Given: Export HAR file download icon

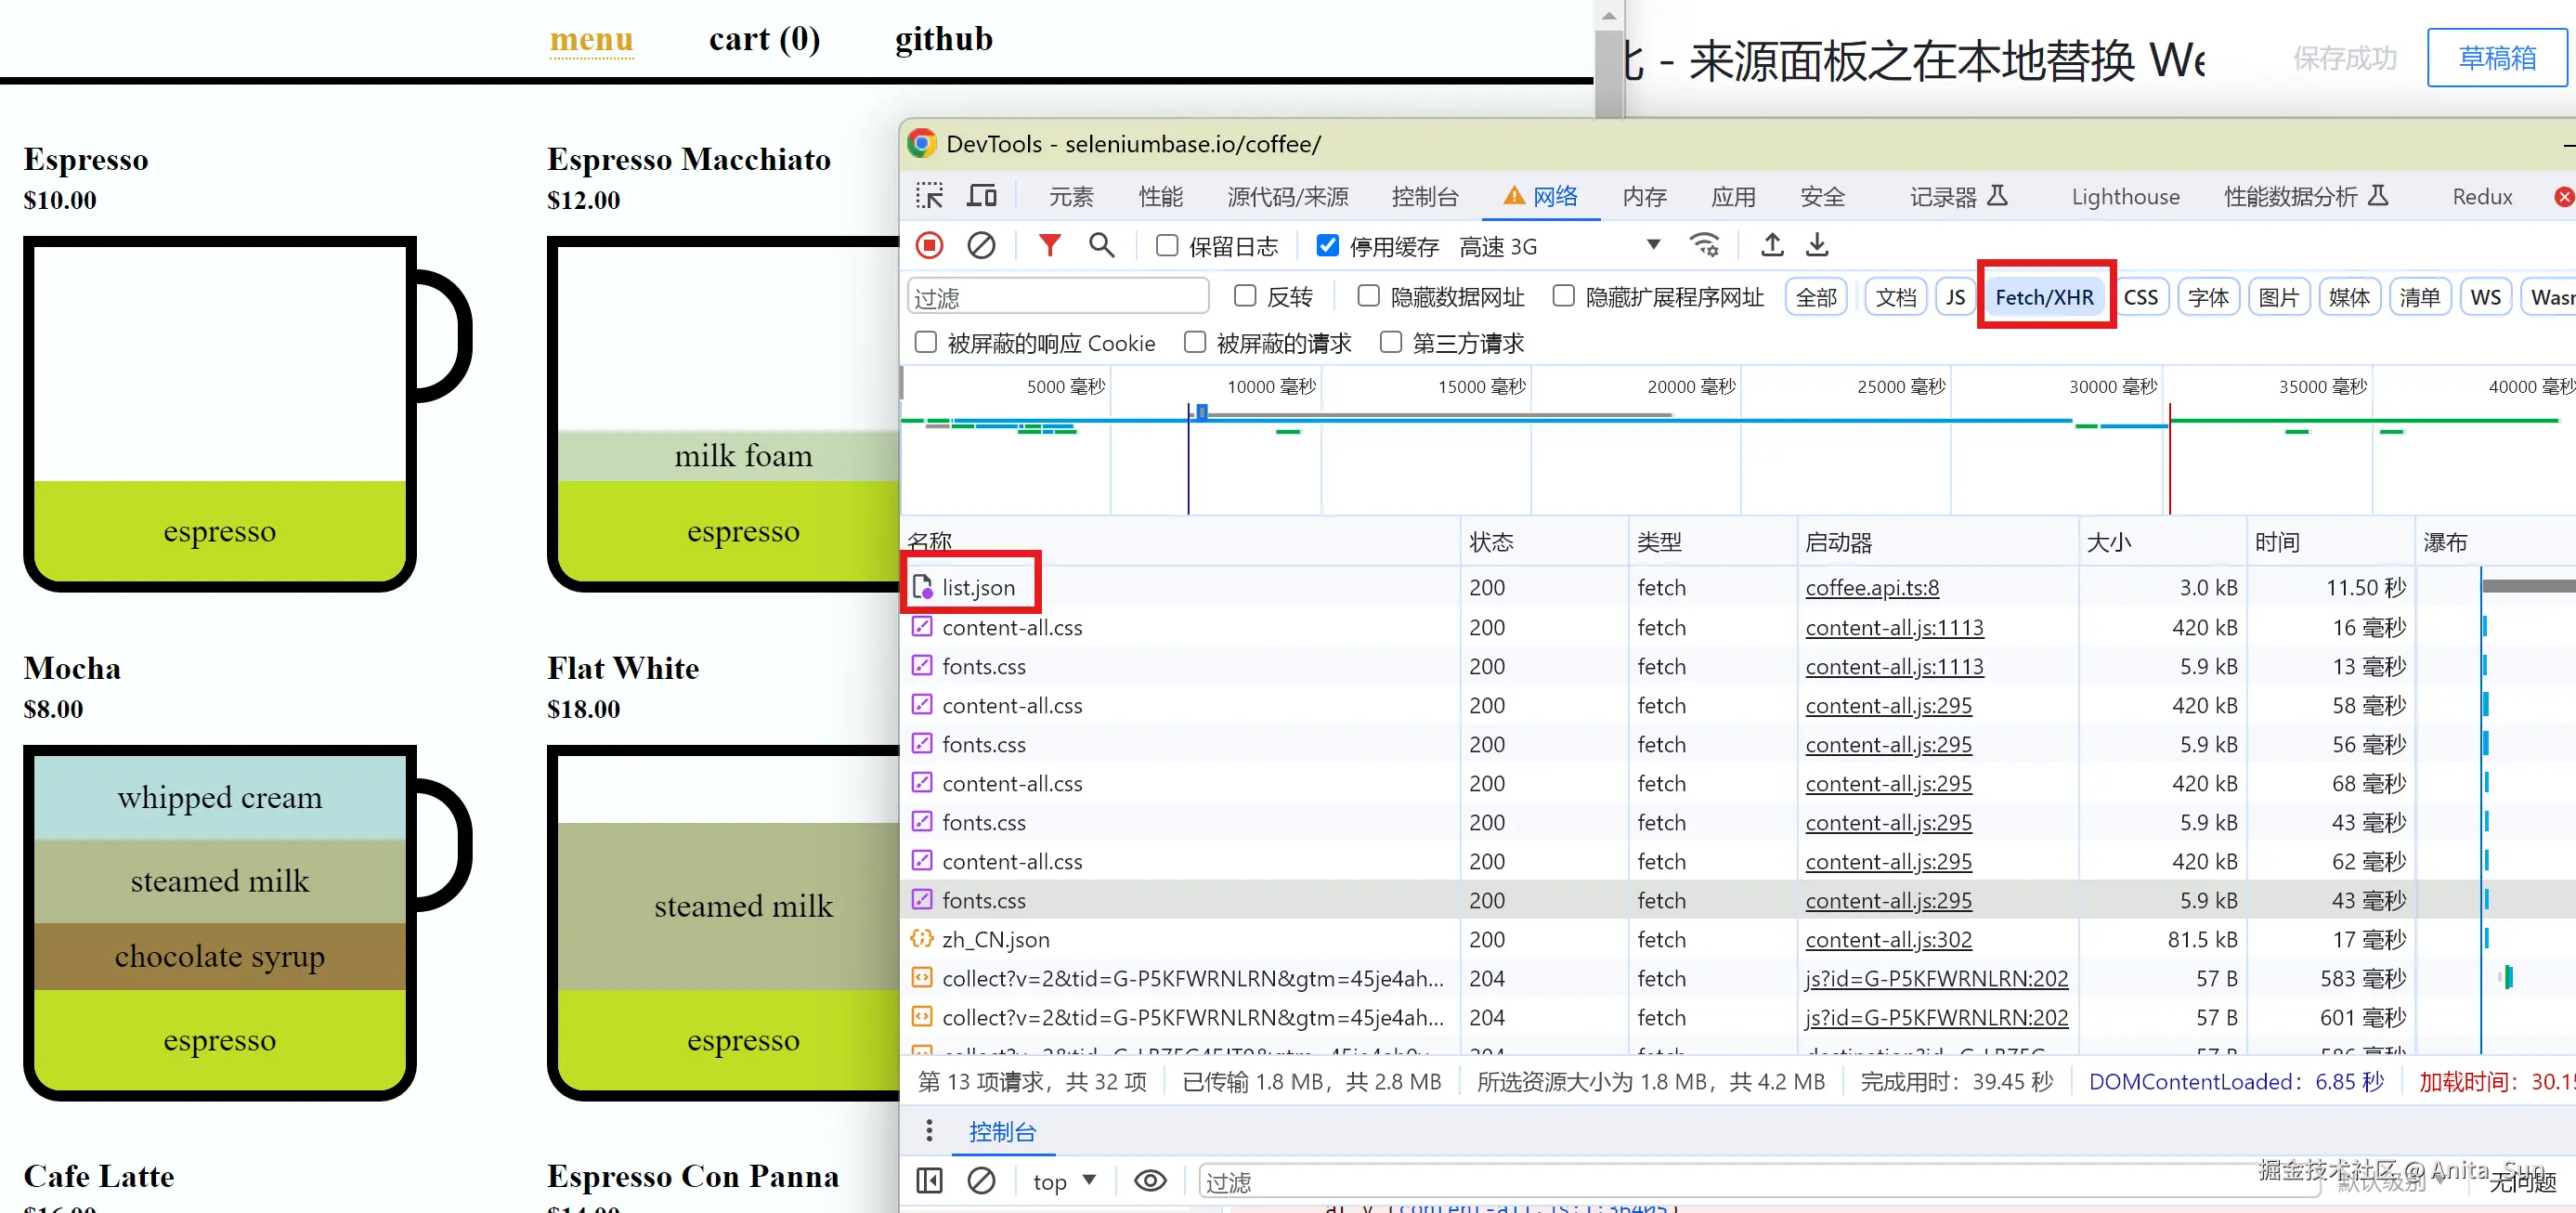Looking at the screenshot, I should [x=1817, y=245].
